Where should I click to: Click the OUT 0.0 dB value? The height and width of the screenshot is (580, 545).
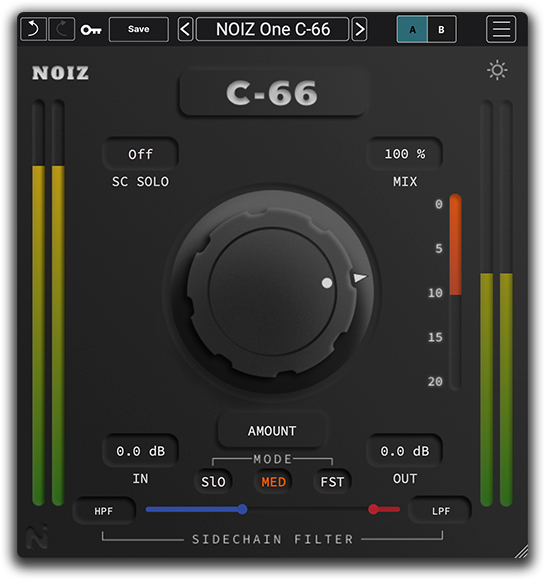[x=405, y=451]
